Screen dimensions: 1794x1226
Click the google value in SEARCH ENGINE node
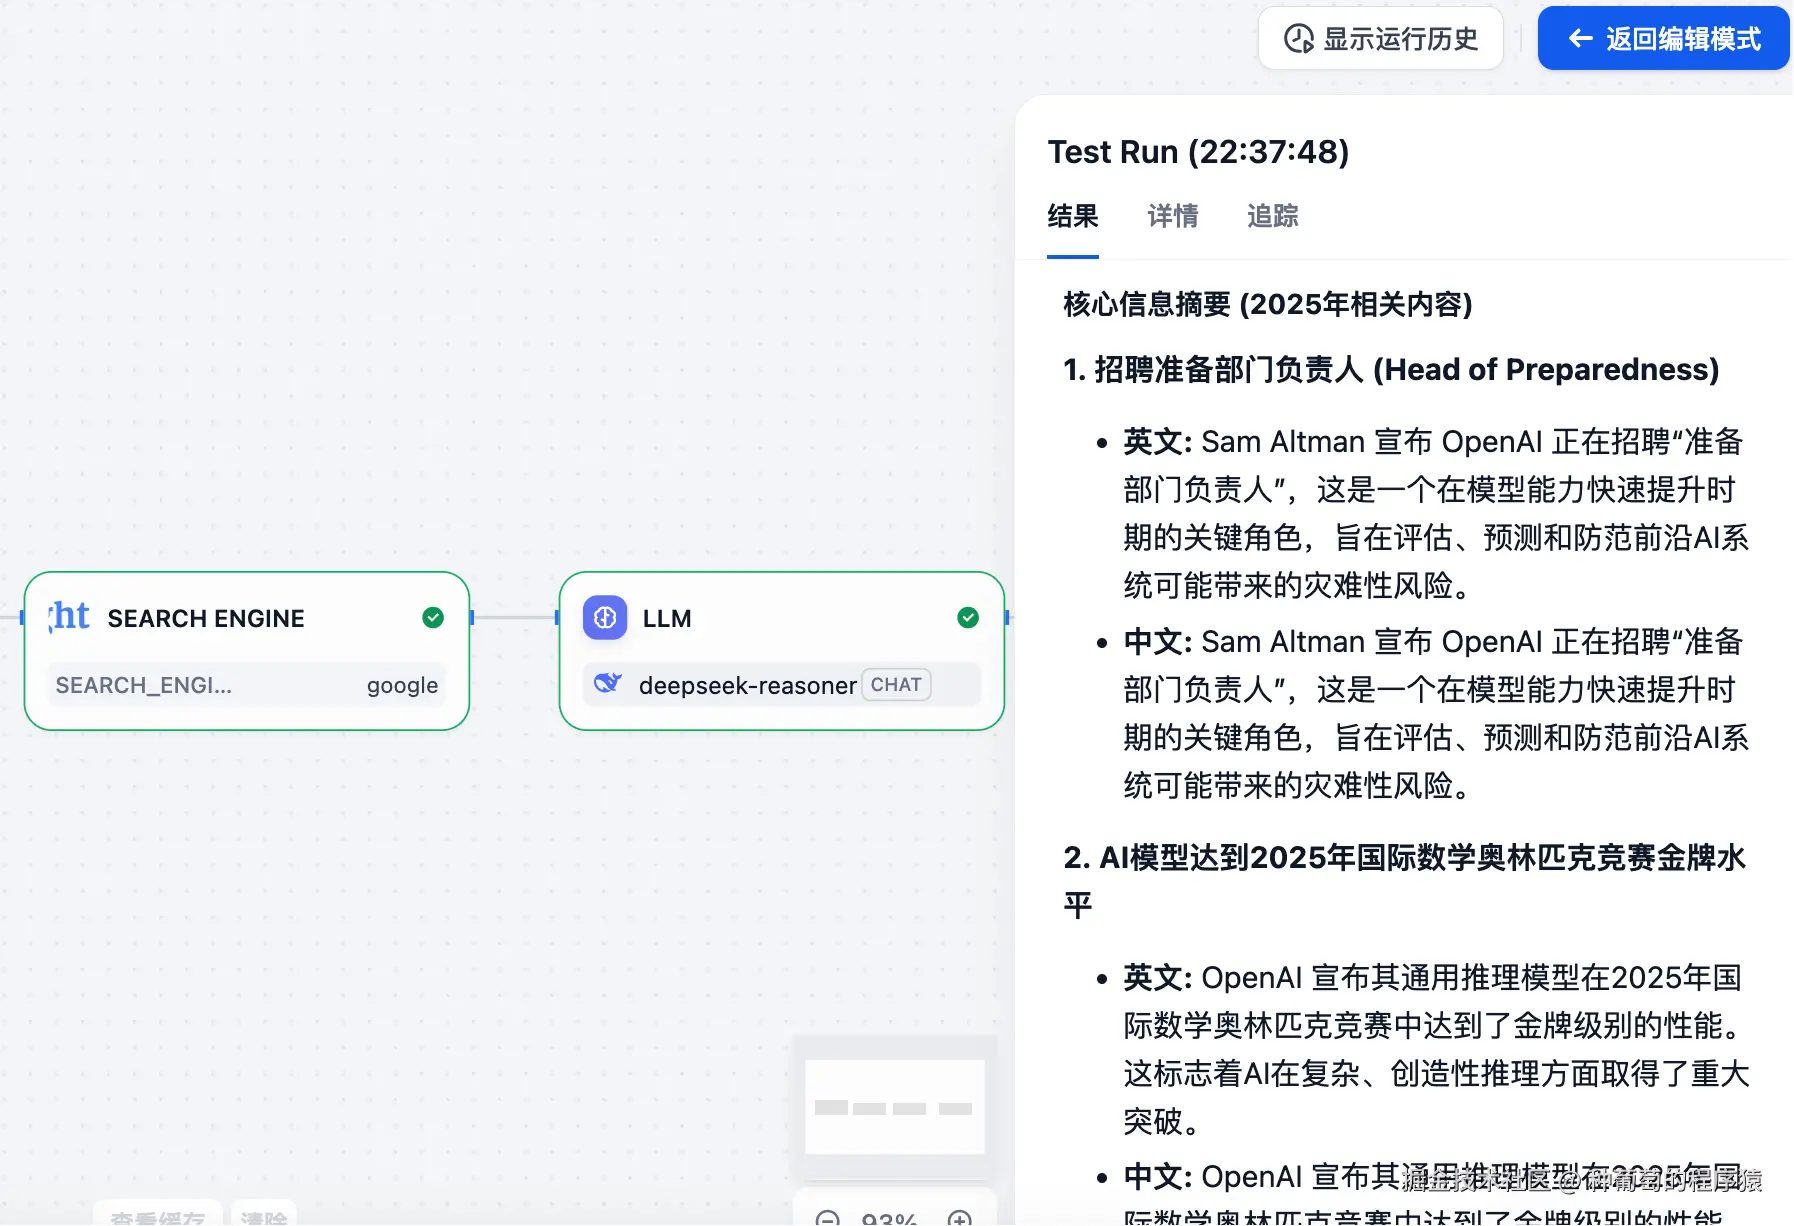pyautogui.click(x=402, y=685)
